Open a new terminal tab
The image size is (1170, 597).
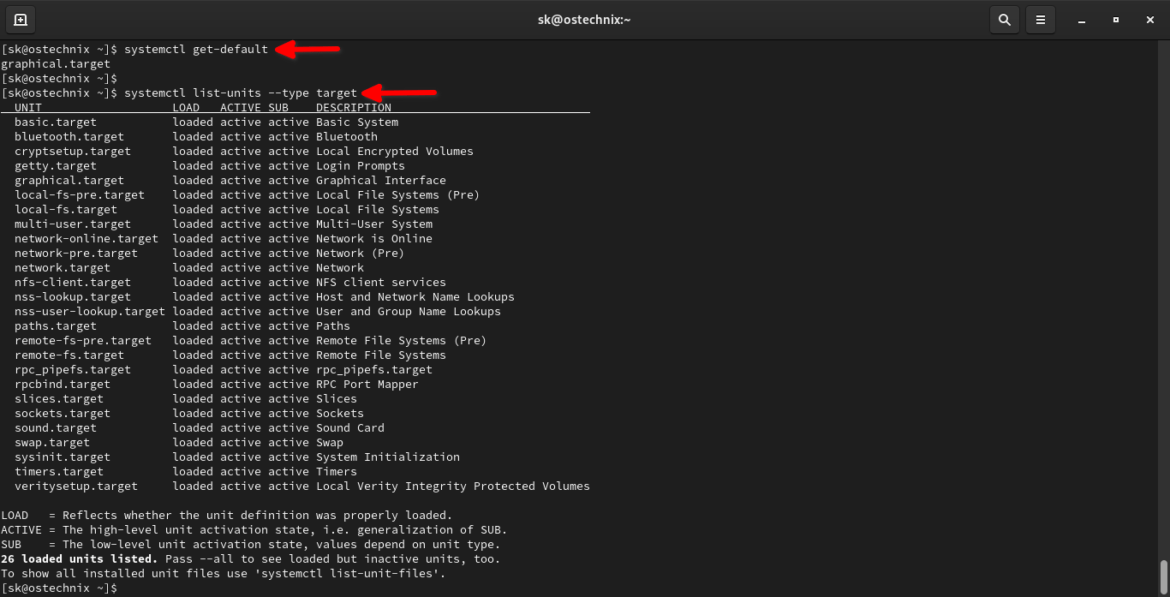point(20,19)
